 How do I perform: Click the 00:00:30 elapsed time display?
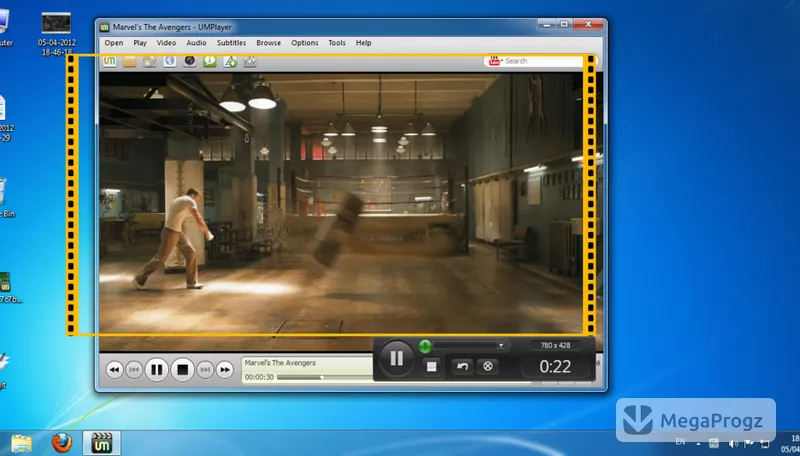pyautogui.click(x=259, y=377)
